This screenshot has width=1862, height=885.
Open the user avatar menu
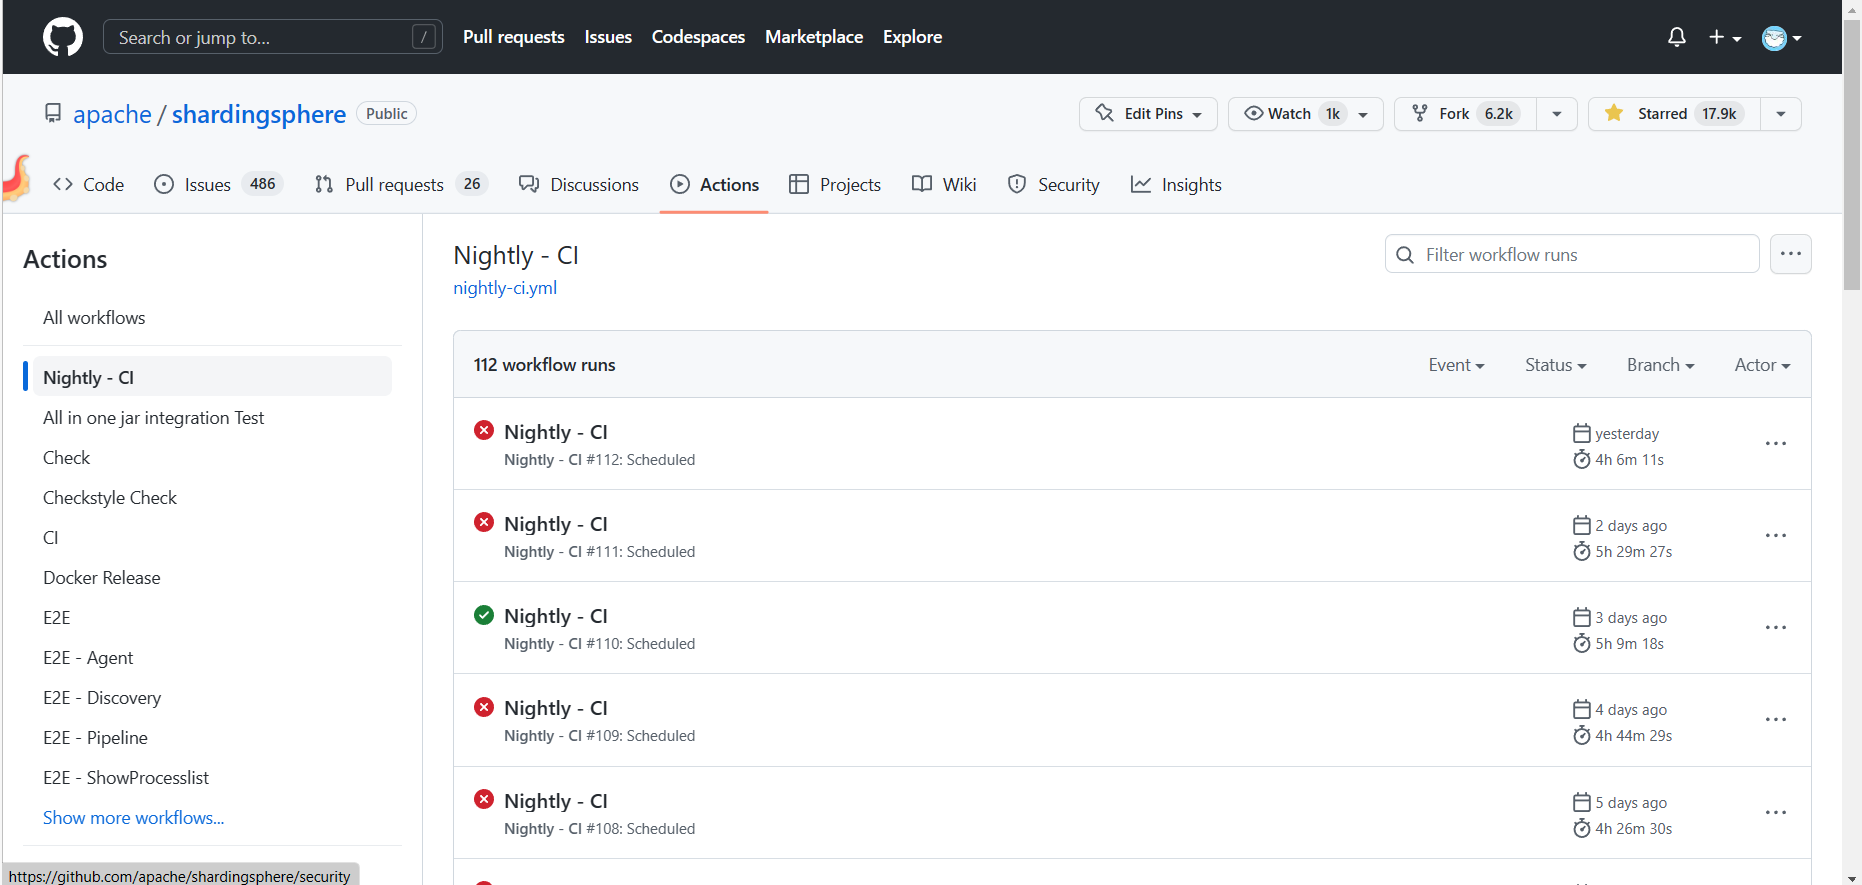[x=1781, y=38]
